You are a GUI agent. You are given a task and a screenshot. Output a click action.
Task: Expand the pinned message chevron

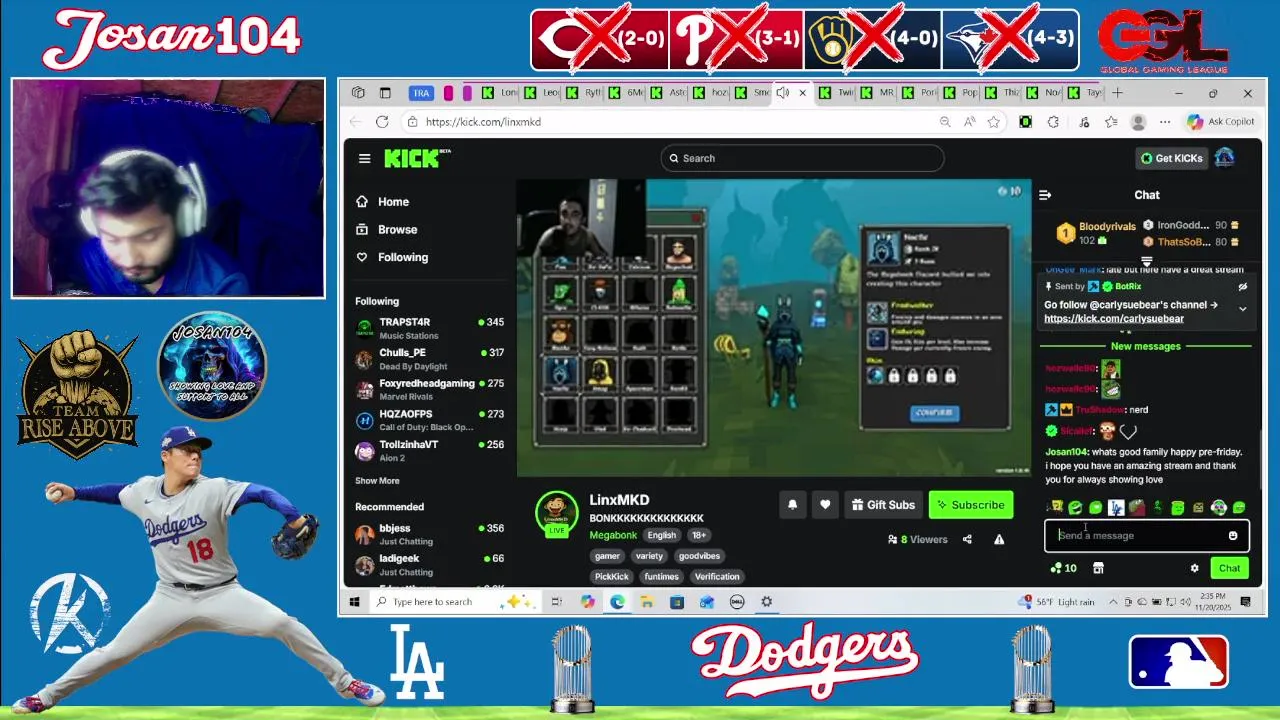point(1243,309)
